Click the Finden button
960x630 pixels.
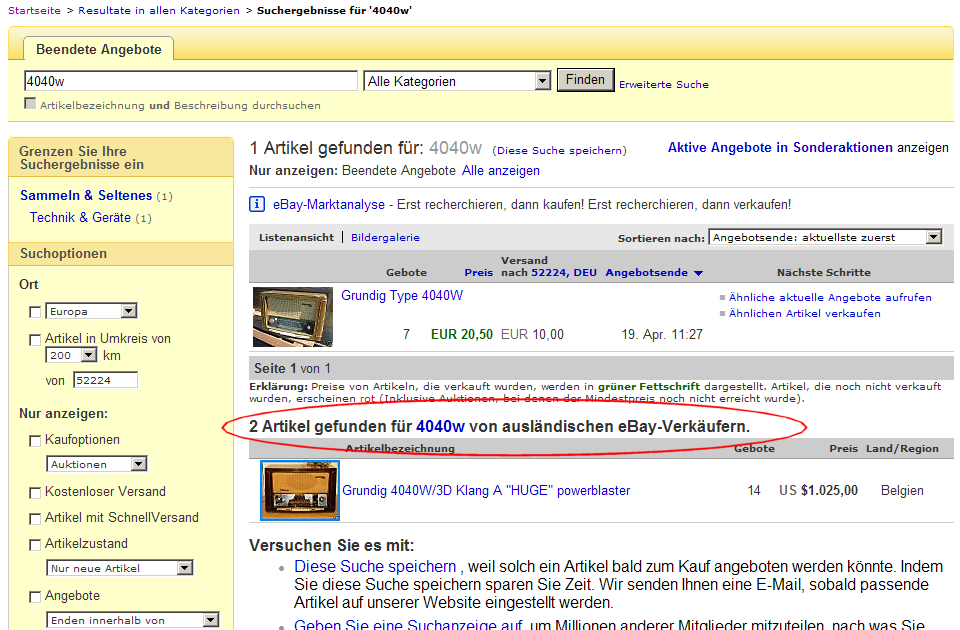[585, 80]
